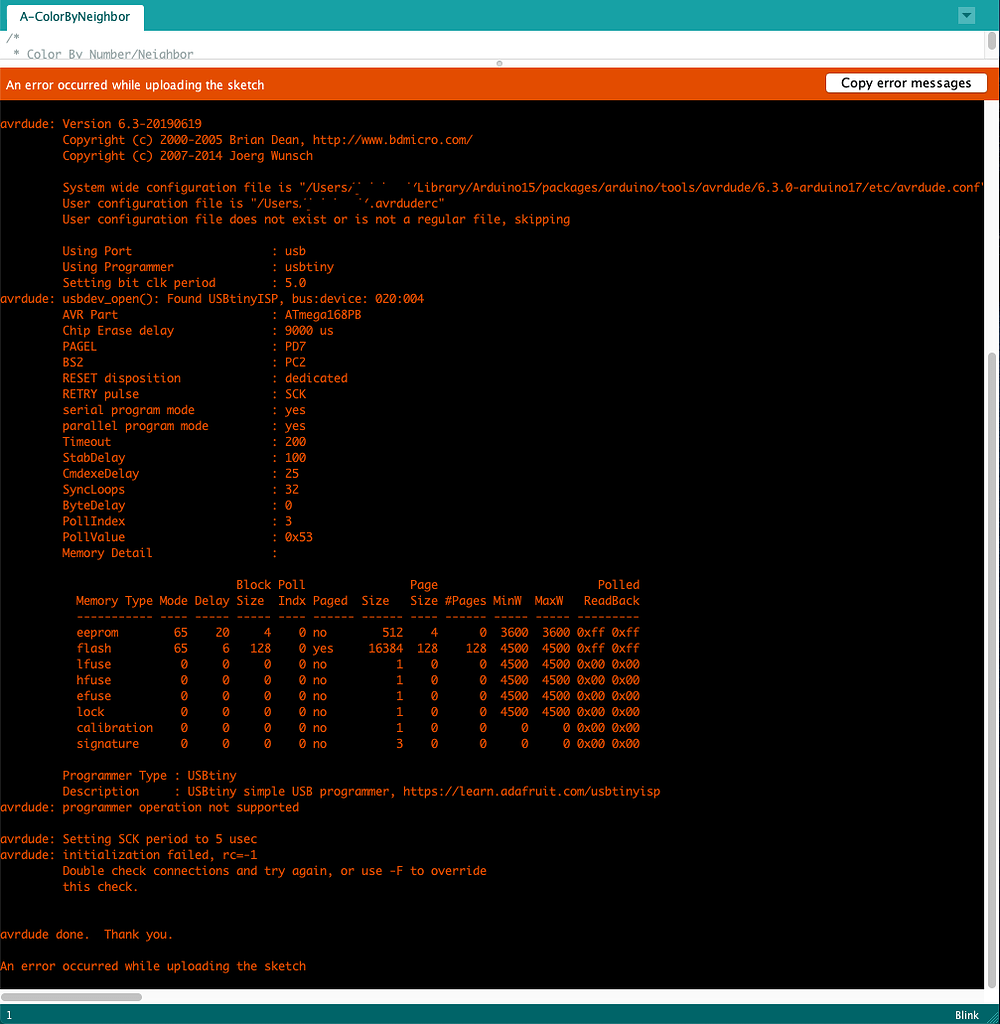Viewport: 1000px width, 1024px height.
Task: Click the orange upload error status message
Action: click(x=135, y=85)
